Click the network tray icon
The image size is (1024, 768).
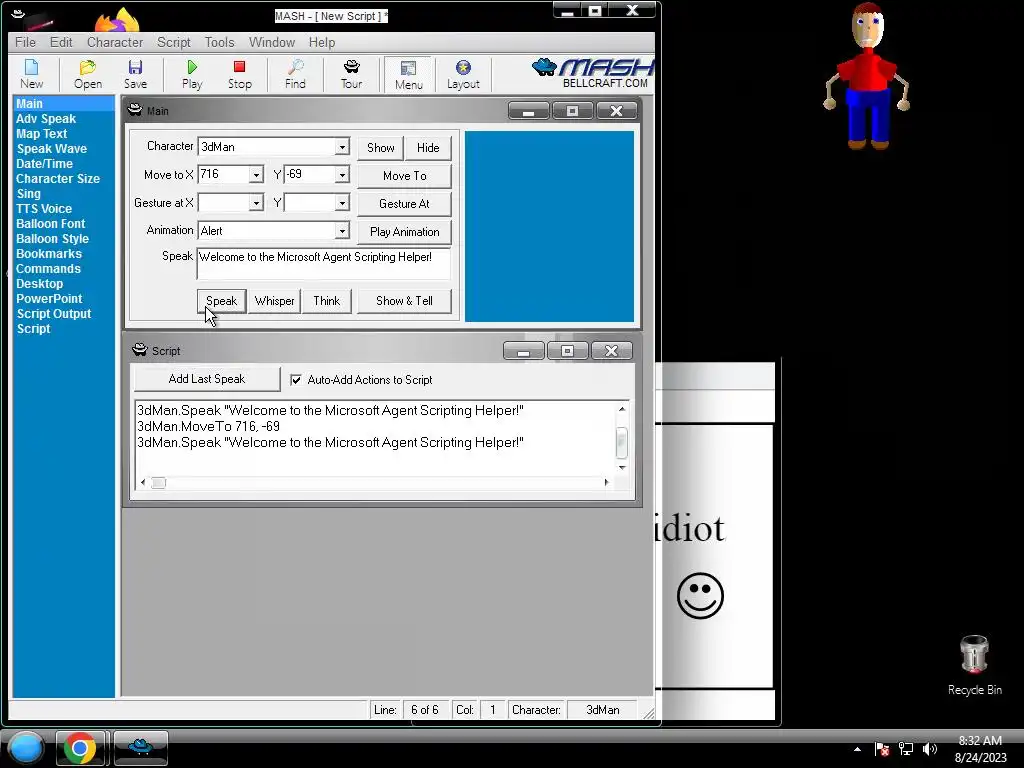(906, 749)
